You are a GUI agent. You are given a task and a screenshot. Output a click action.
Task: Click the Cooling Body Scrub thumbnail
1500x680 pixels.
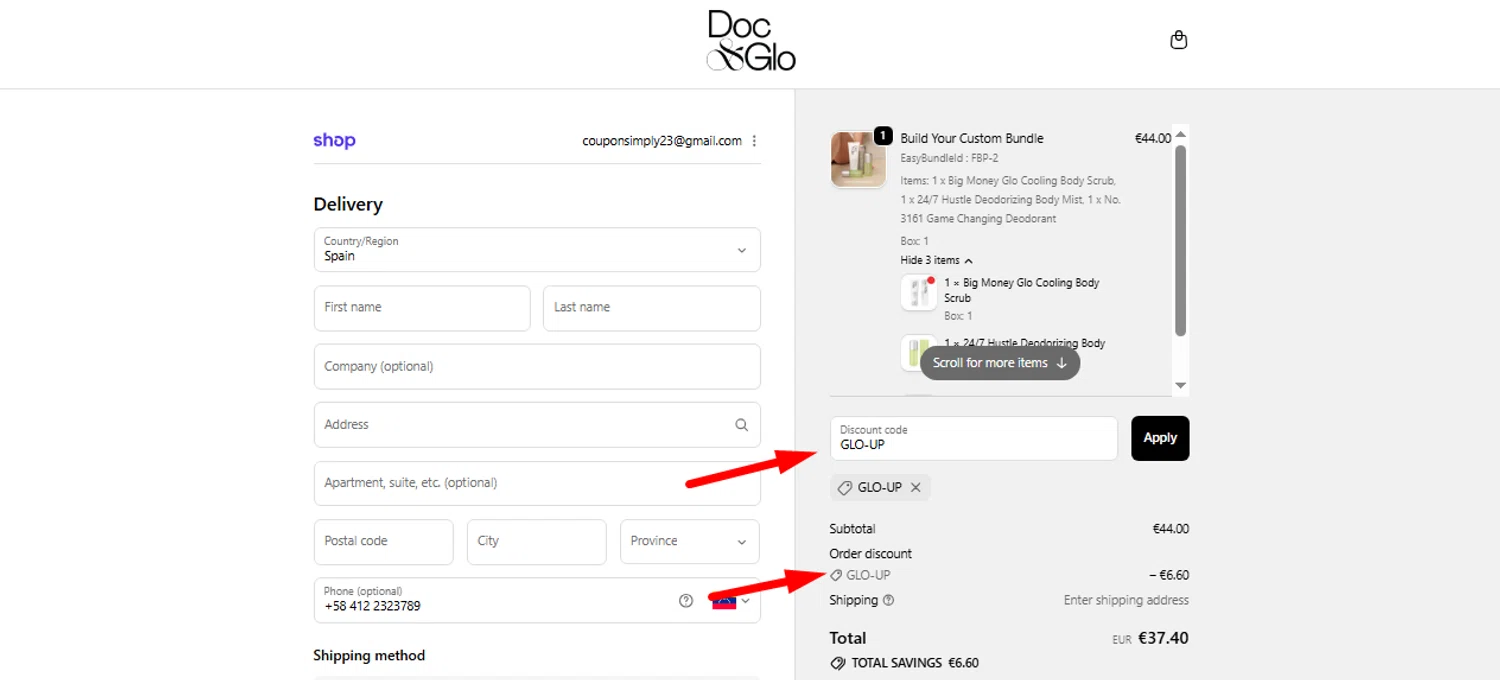click(919, 292)
